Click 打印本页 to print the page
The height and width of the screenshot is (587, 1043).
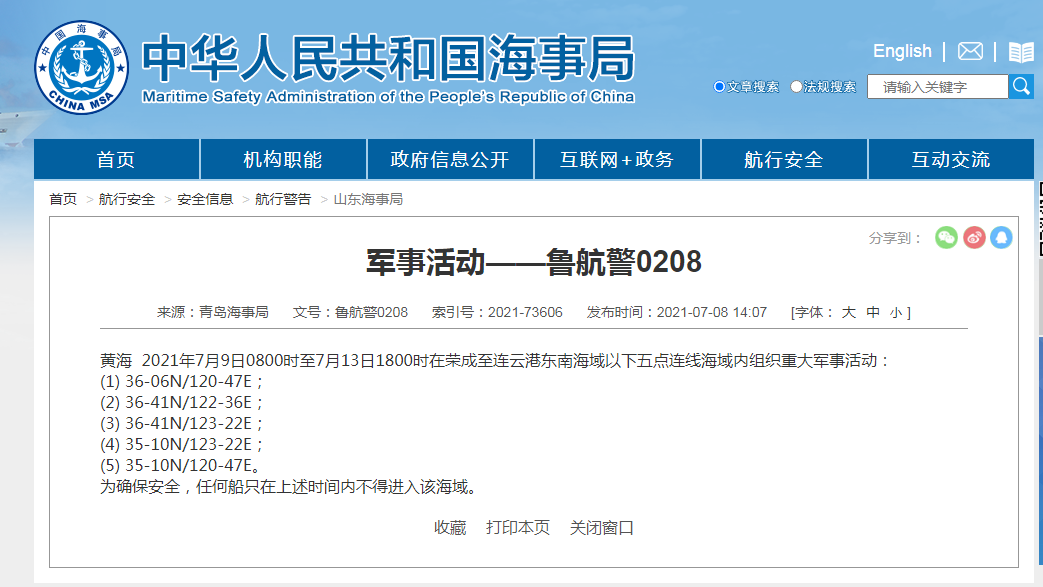pyautogui.click(x=518, y=527)
